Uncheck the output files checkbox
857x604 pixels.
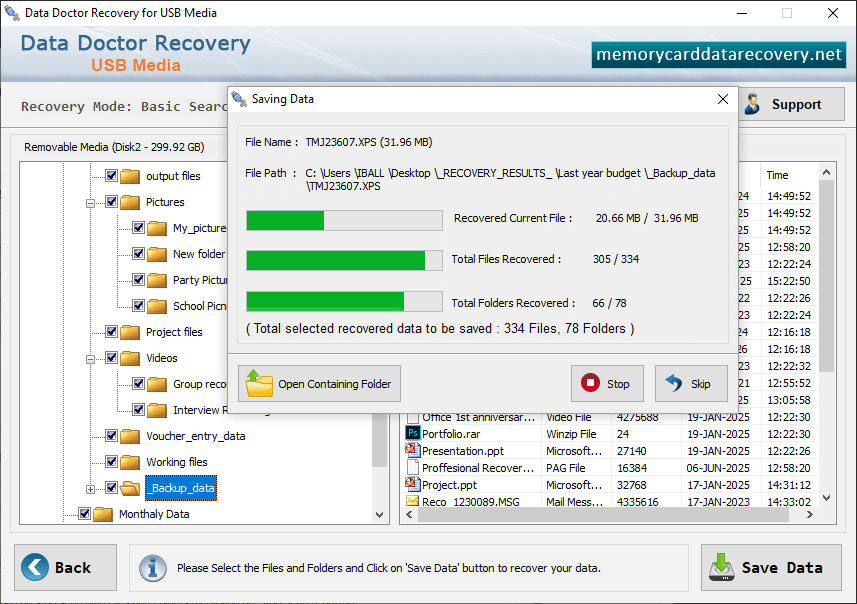point(111,175)
